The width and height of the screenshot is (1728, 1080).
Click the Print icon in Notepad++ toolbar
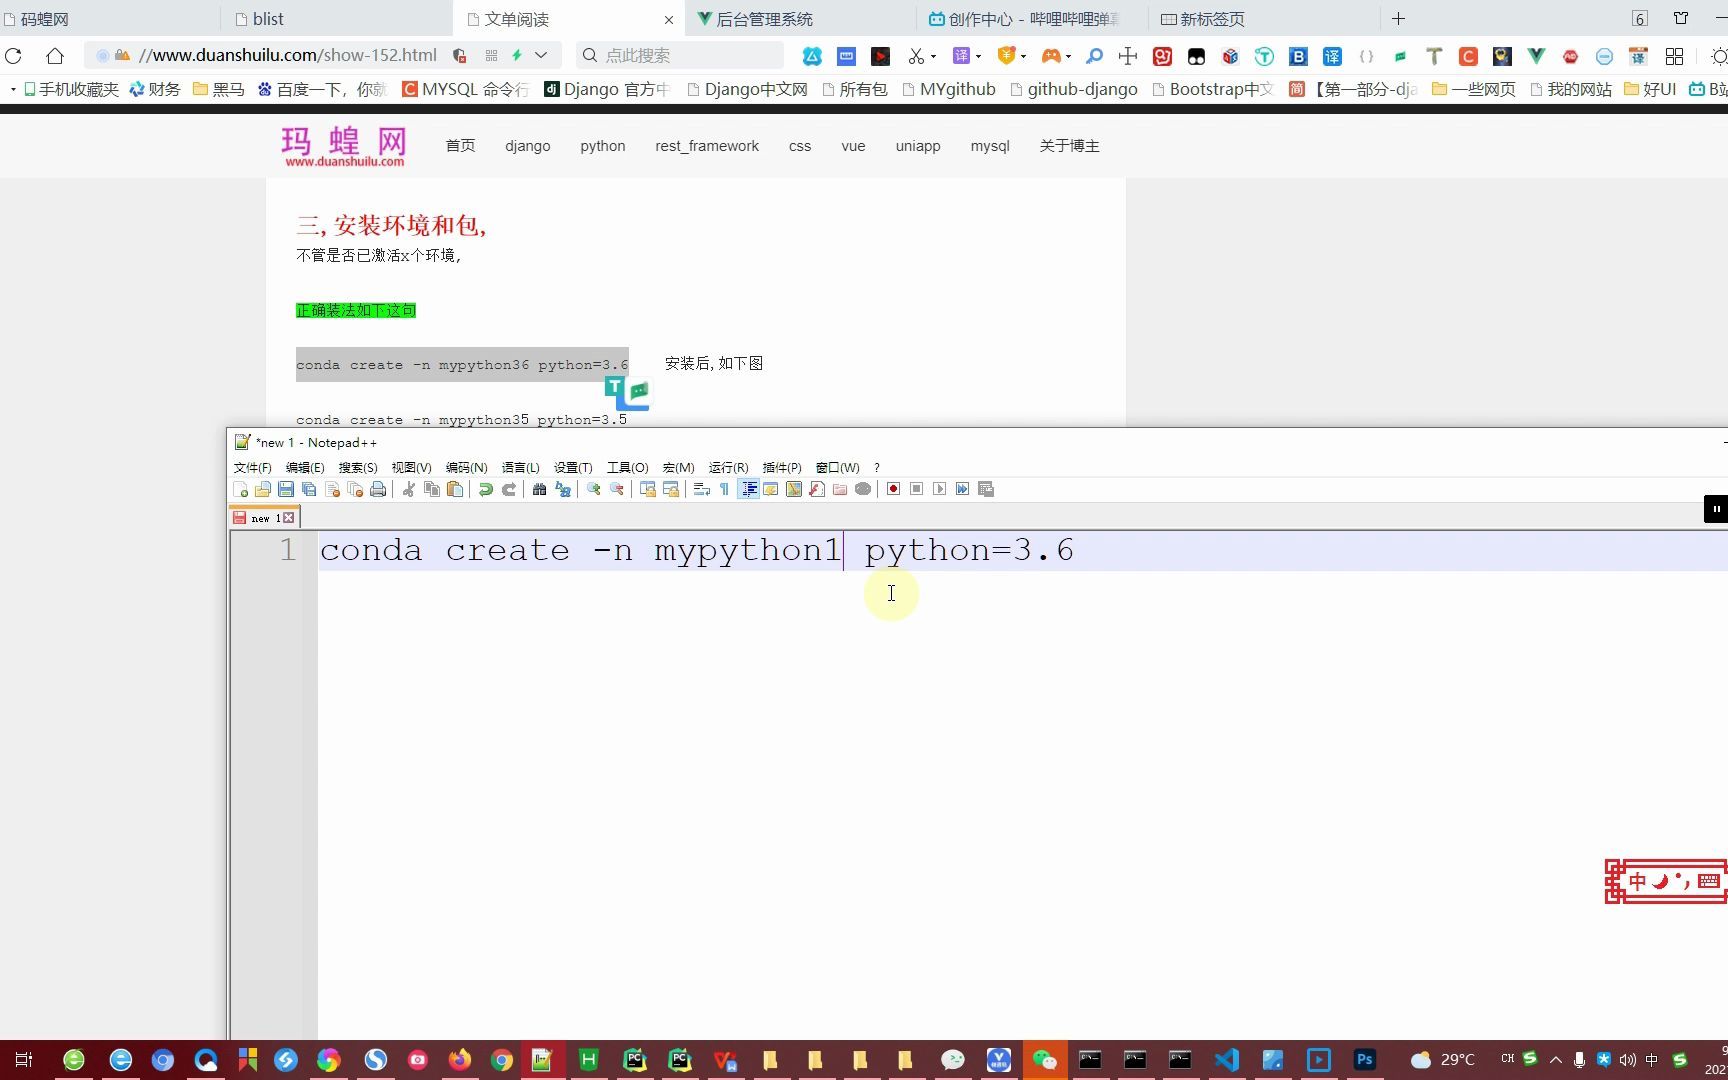378,489
